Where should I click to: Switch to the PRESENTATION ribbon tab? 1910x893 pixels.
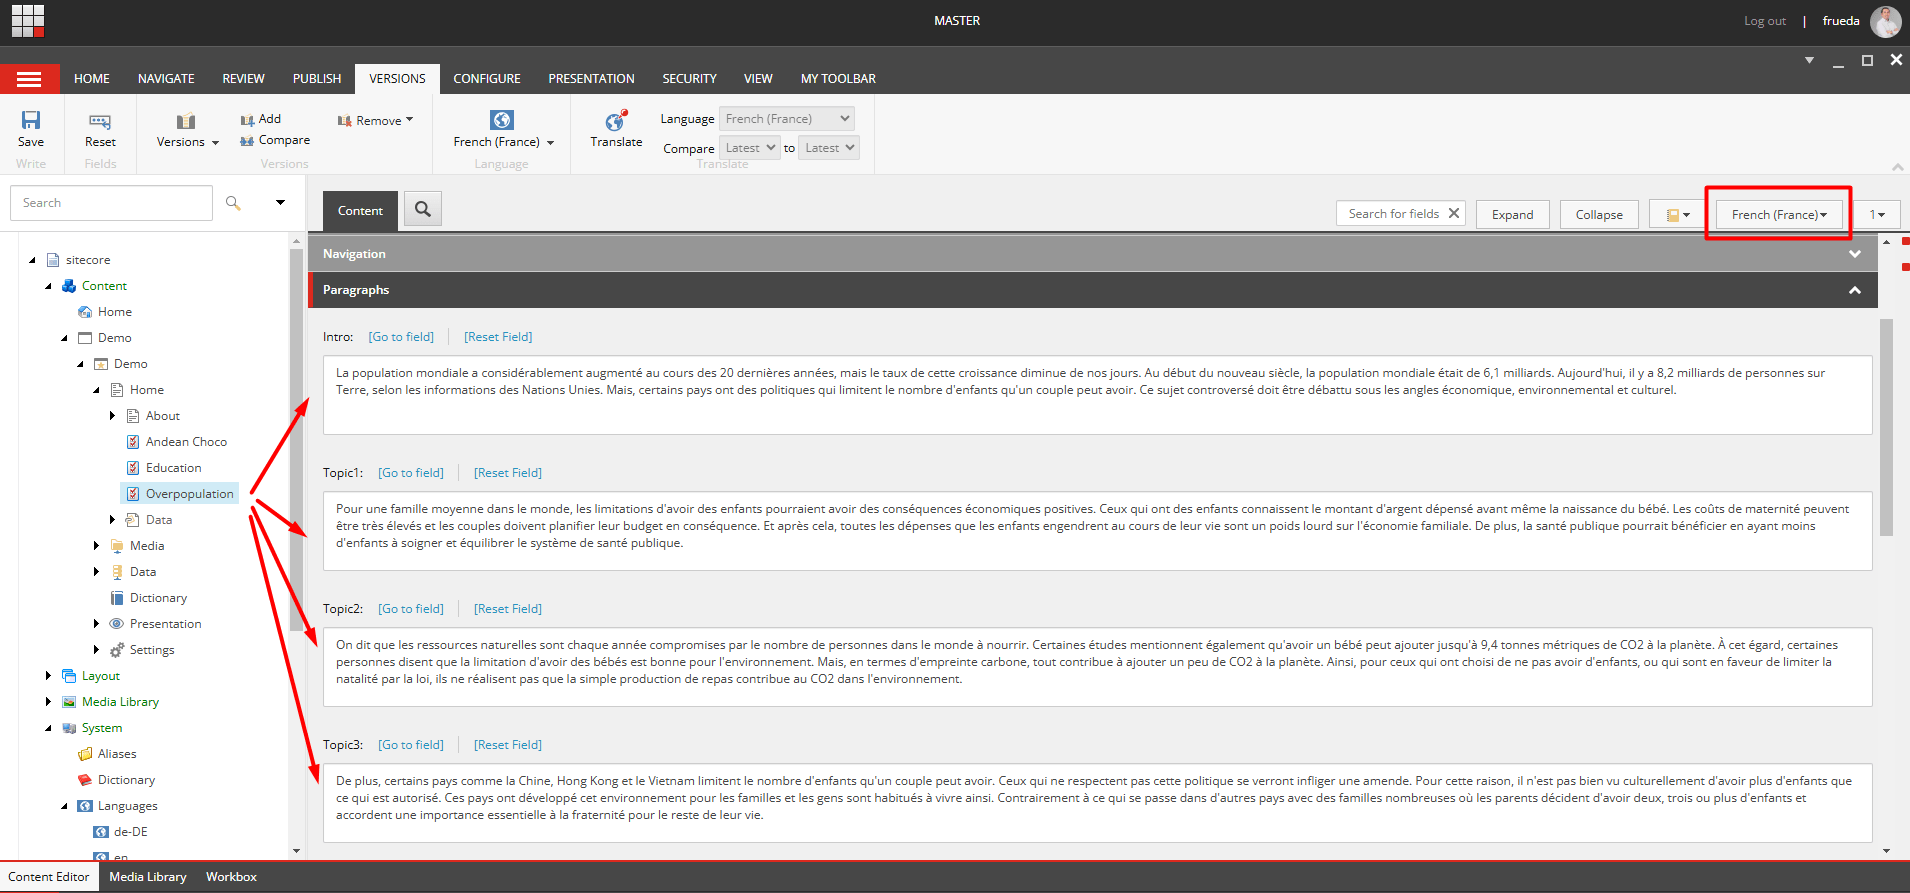(x=591, y=79)
